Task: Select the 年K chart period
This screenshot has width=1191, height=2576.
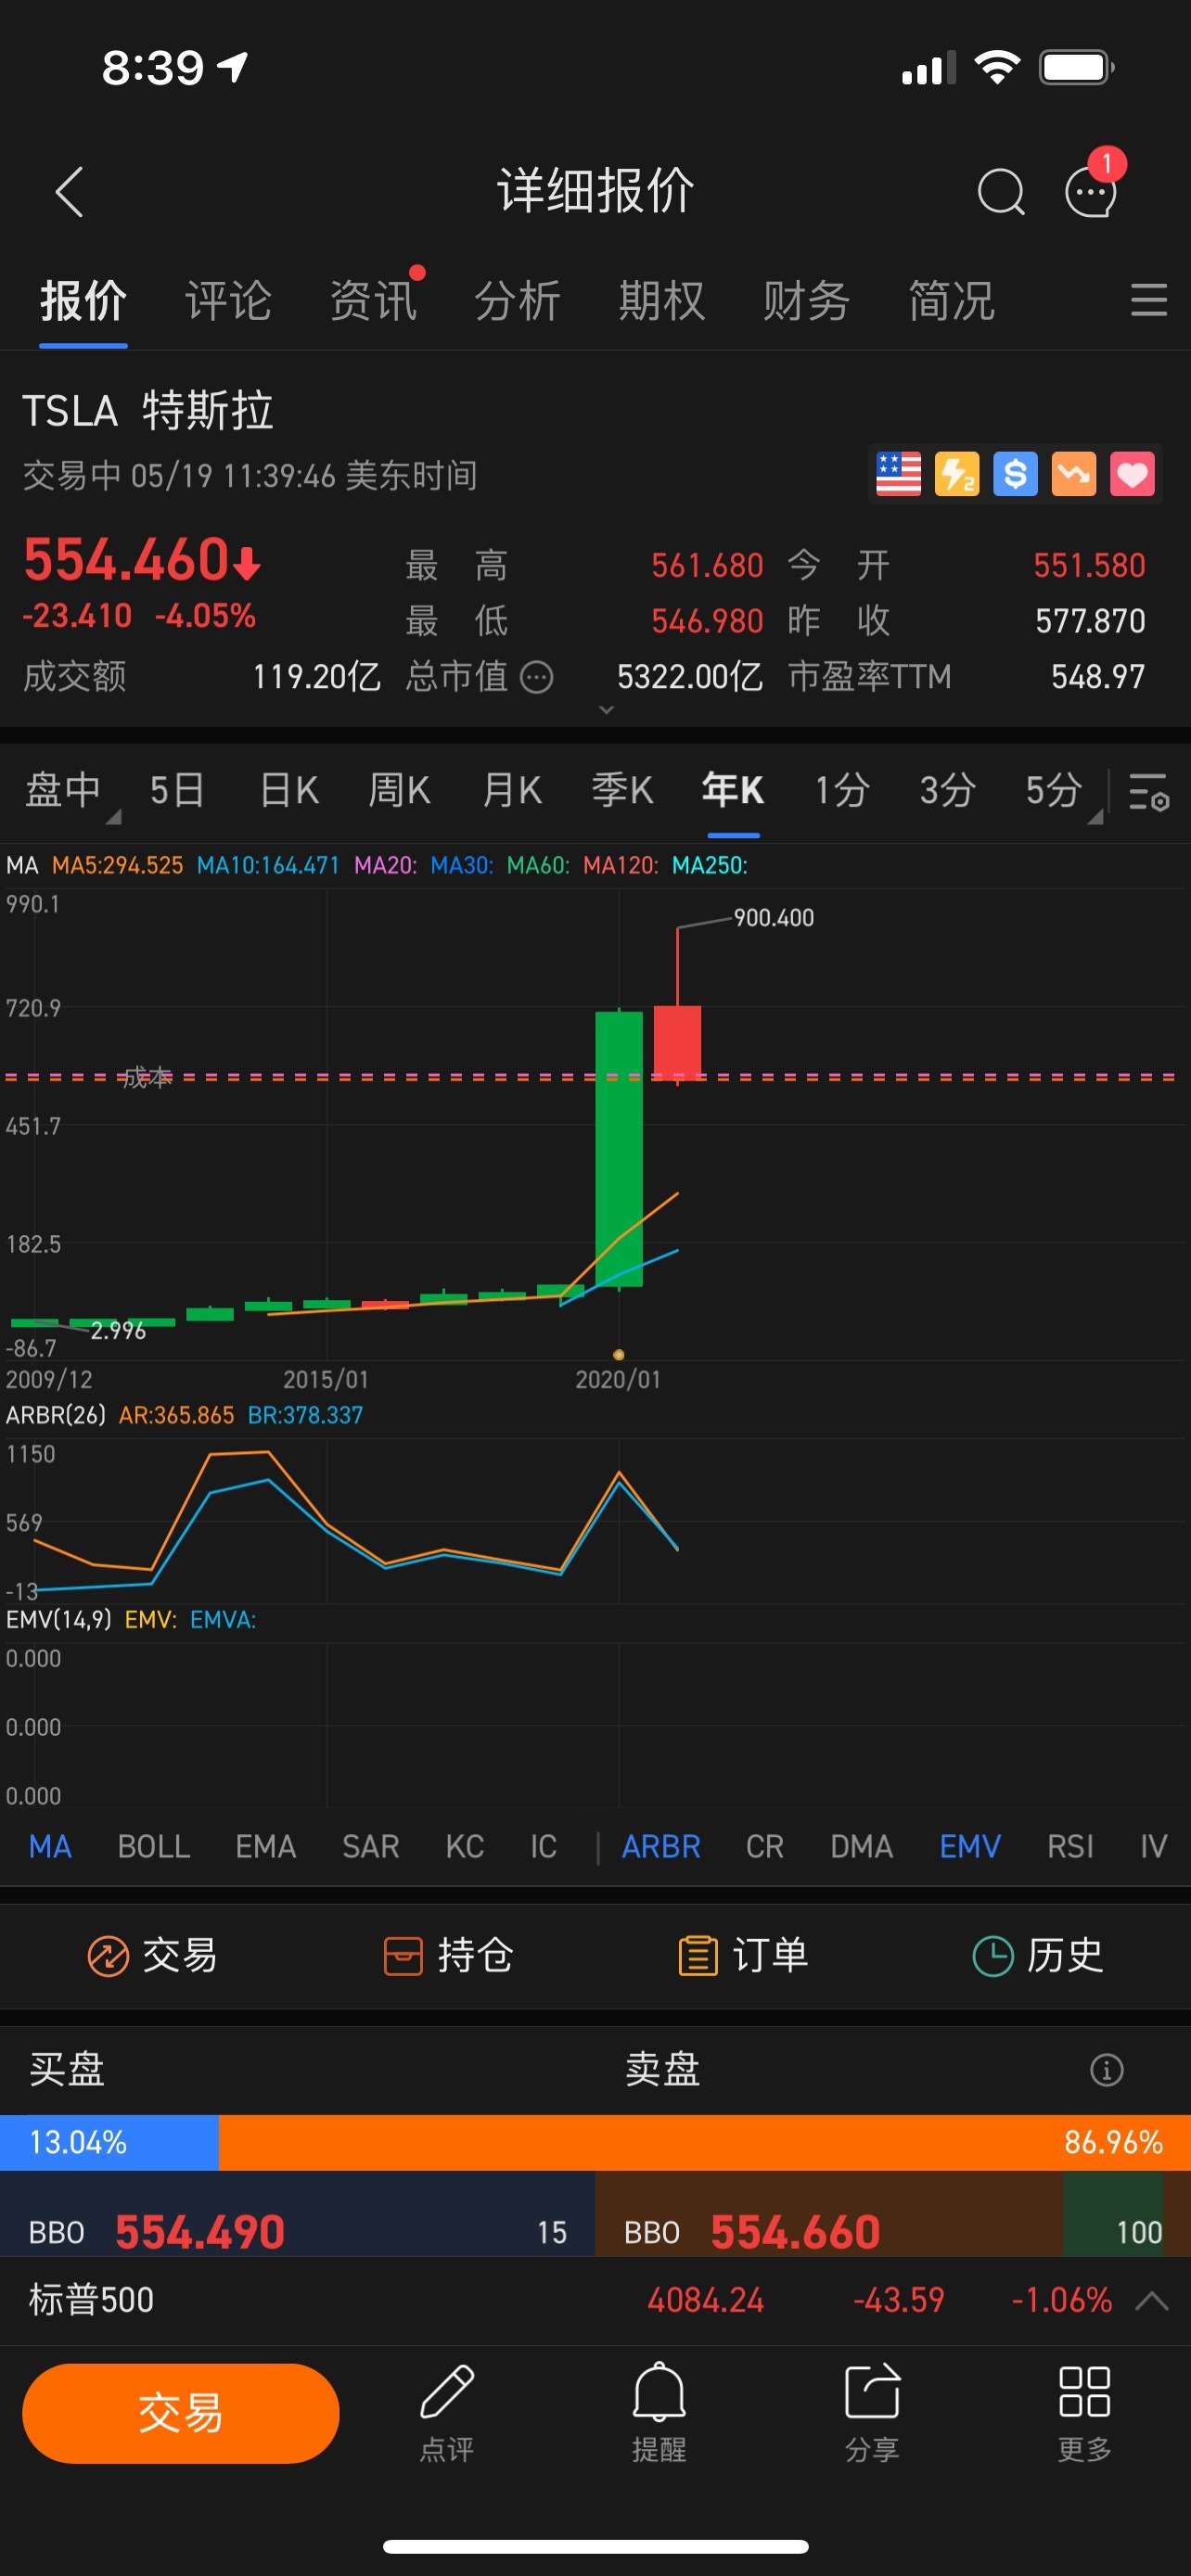Action: [733, 791]
